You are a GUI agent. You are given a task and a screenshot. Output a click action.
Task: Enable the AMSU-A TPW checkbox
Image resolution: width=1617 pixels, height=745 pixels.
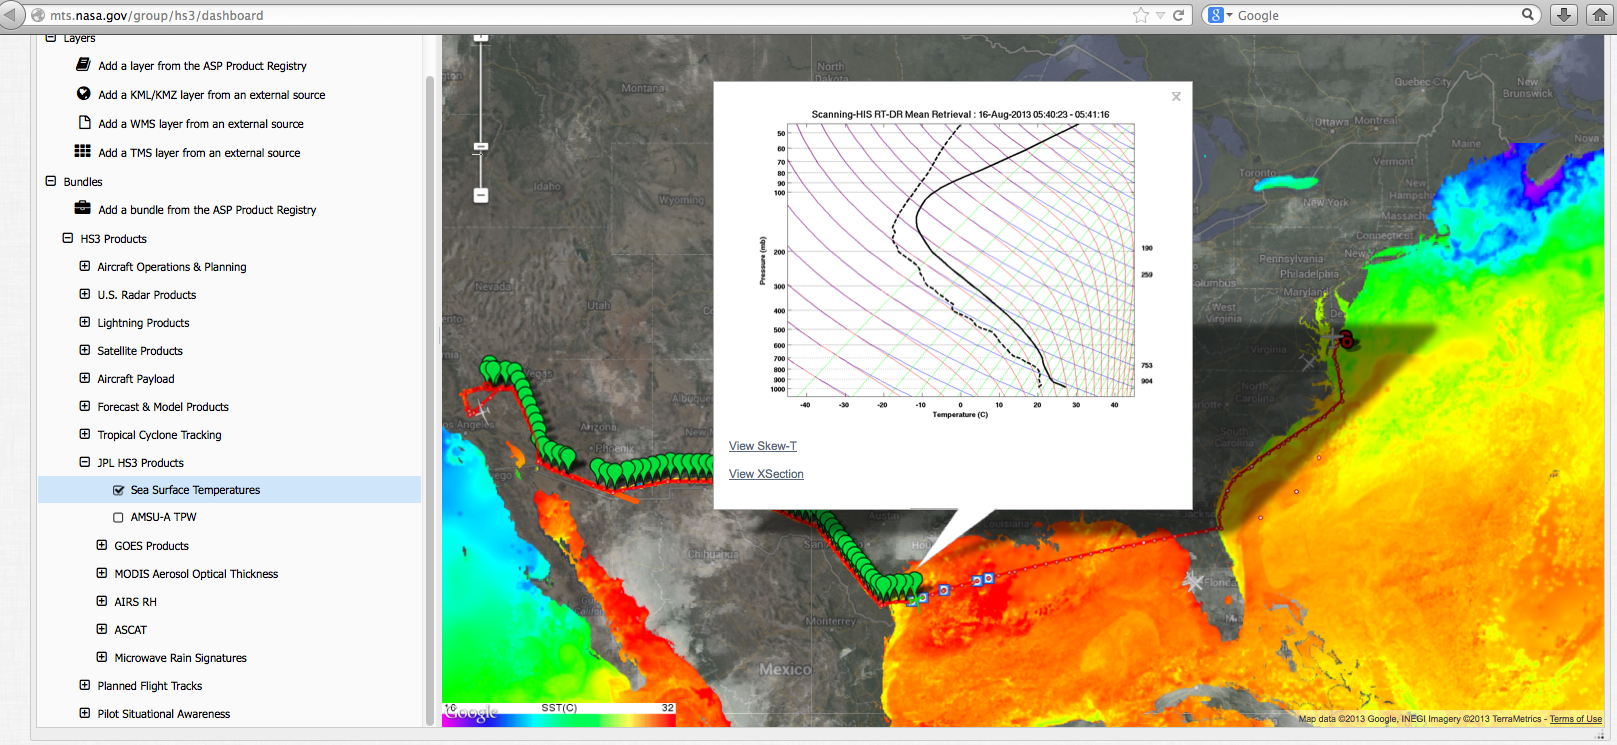pyautogui.click(x=119, y=518)
